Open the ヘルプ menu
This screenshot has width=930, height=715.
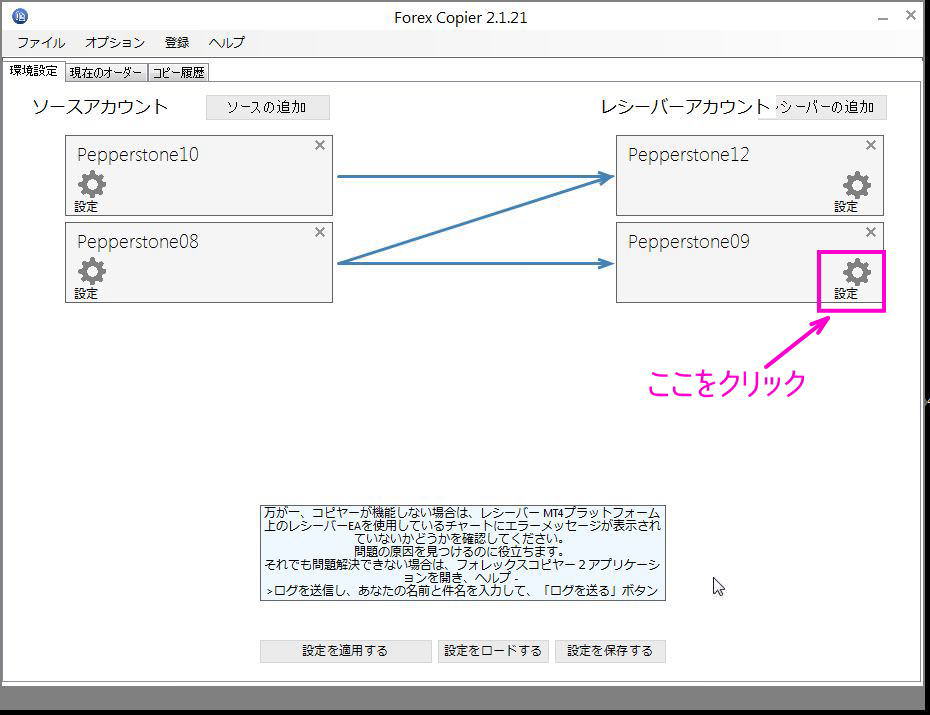point(224,42)
